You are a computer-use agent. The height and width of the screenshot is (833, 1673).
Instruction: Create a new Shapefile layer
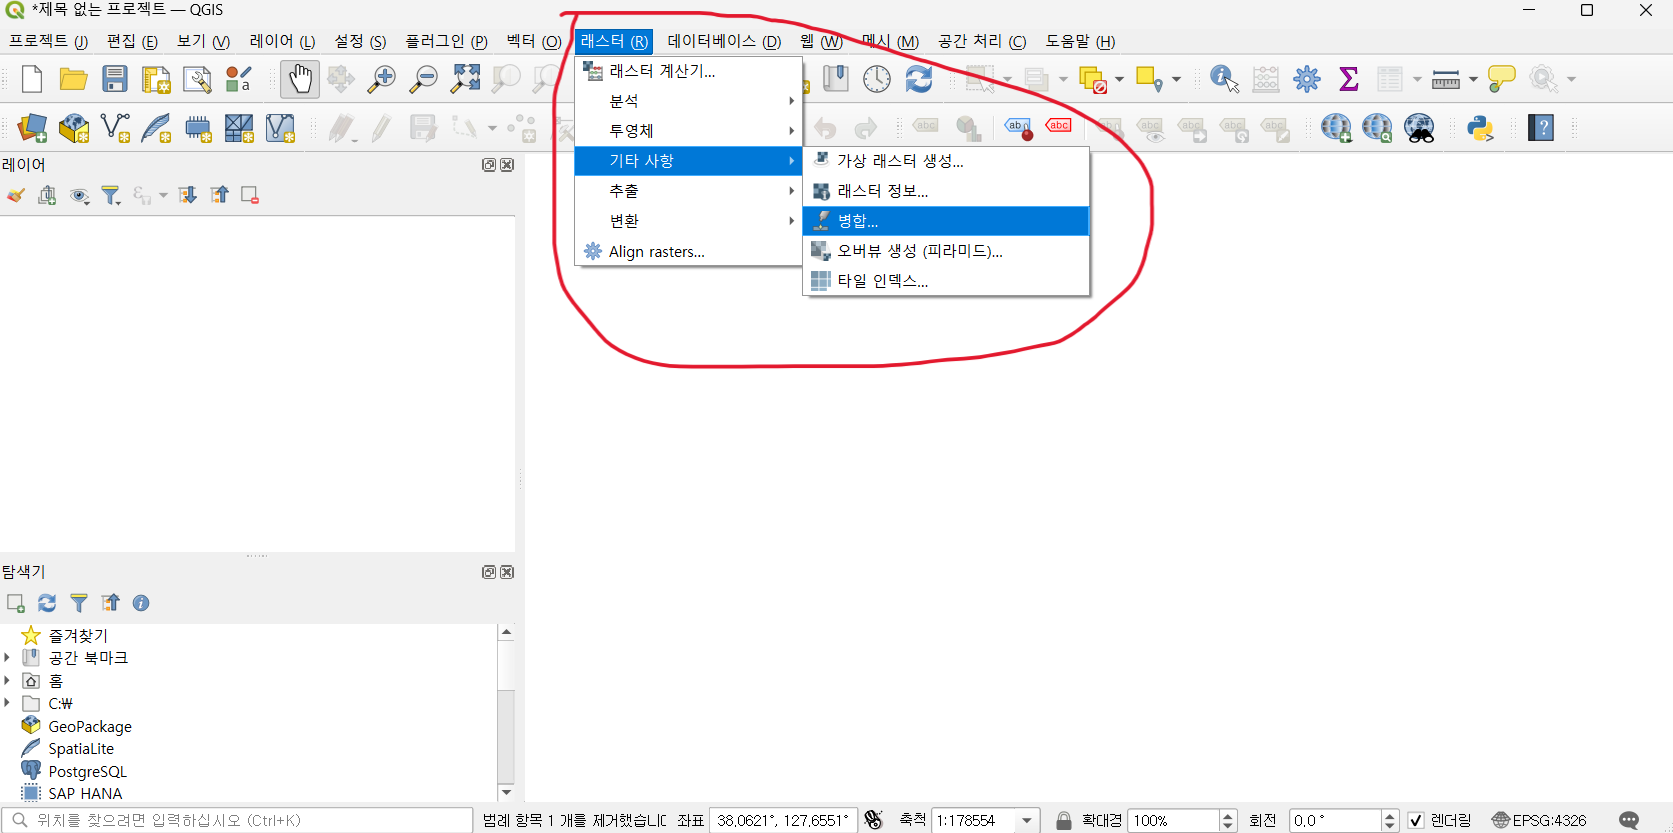coord(116,128)
